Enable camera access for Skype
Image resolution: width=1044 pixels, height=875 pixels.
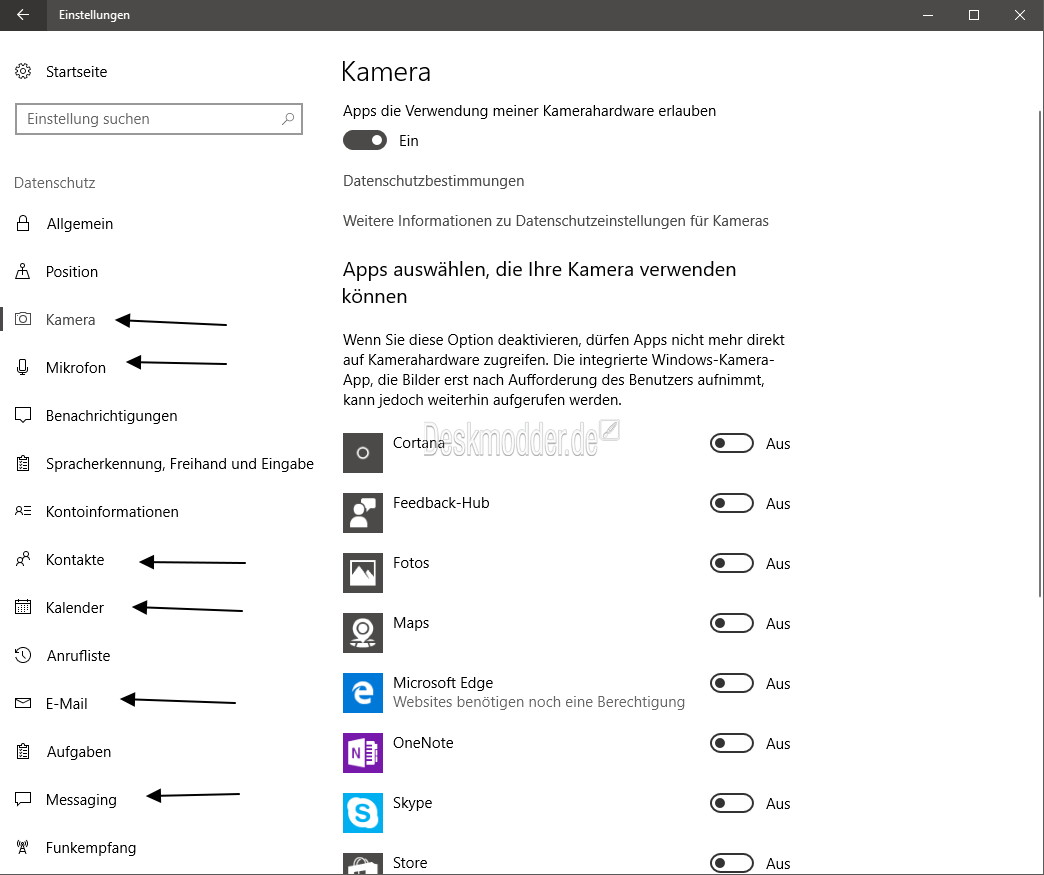(732, 803)
